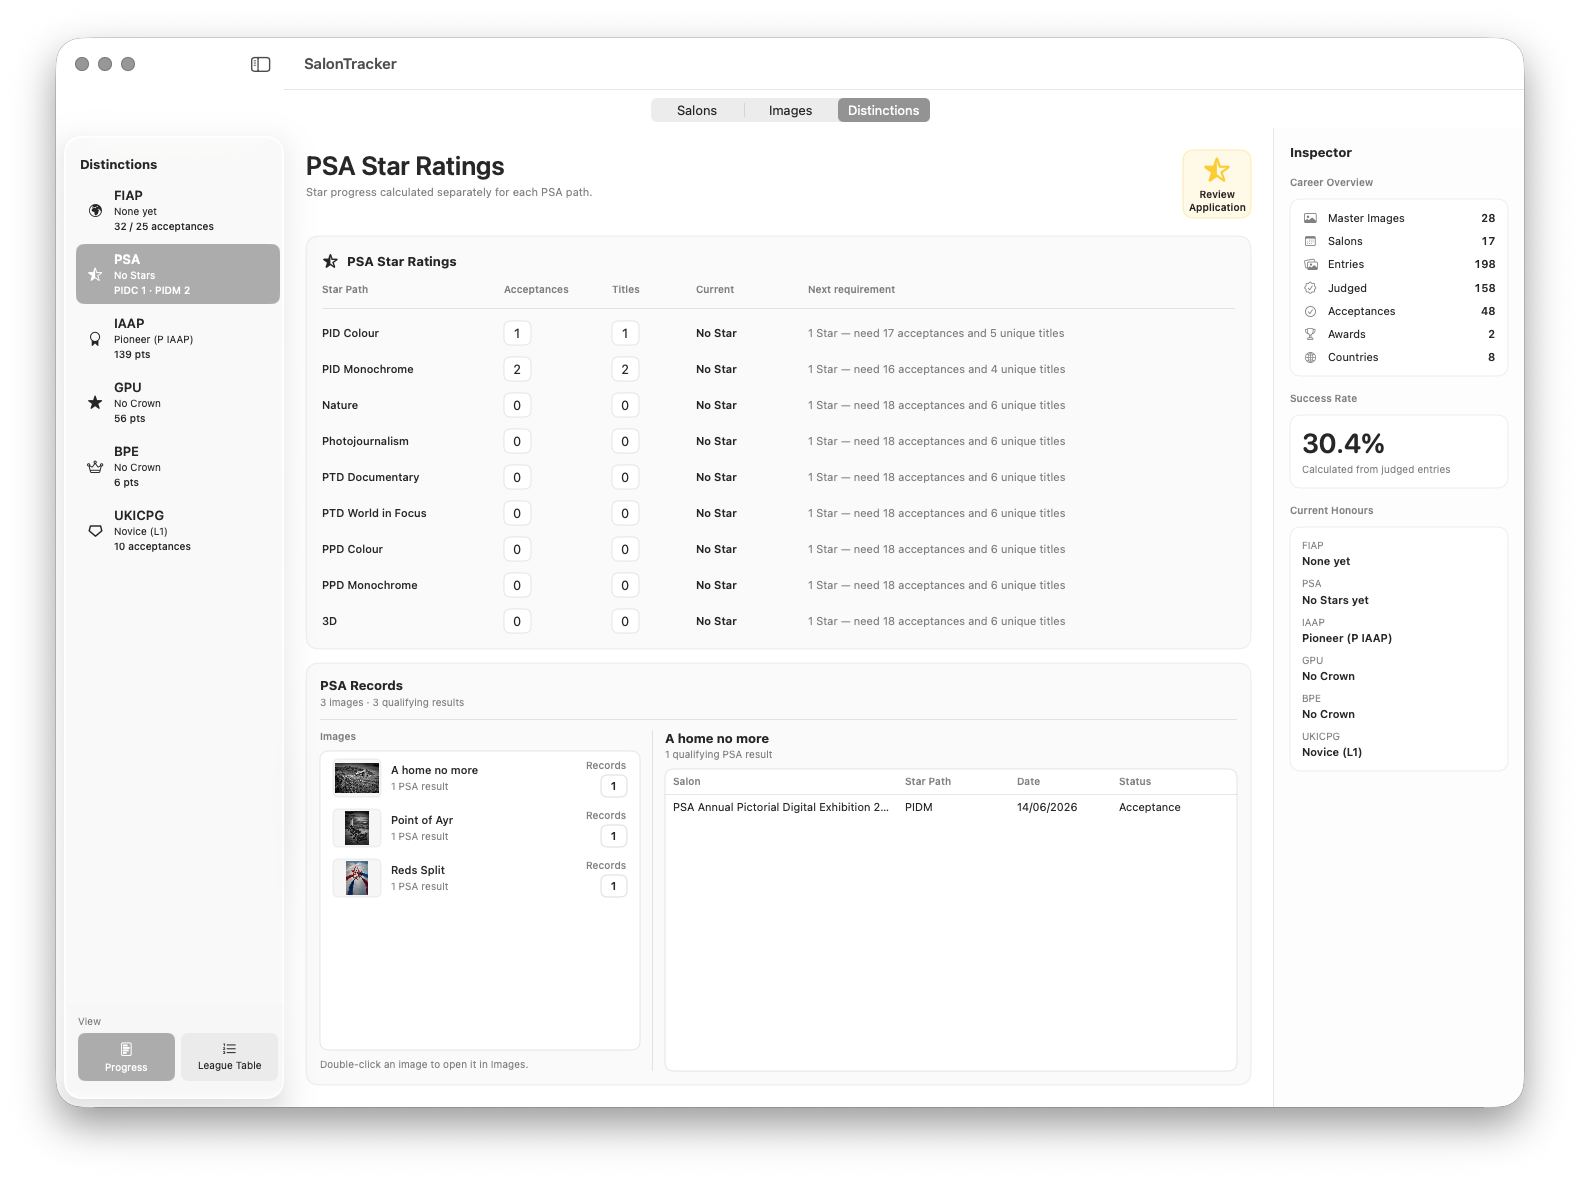Open IAAP Pioneer distinction
Image resolution: width=1580 pixels, height=1181 pixels.
(x=178, y=338)
